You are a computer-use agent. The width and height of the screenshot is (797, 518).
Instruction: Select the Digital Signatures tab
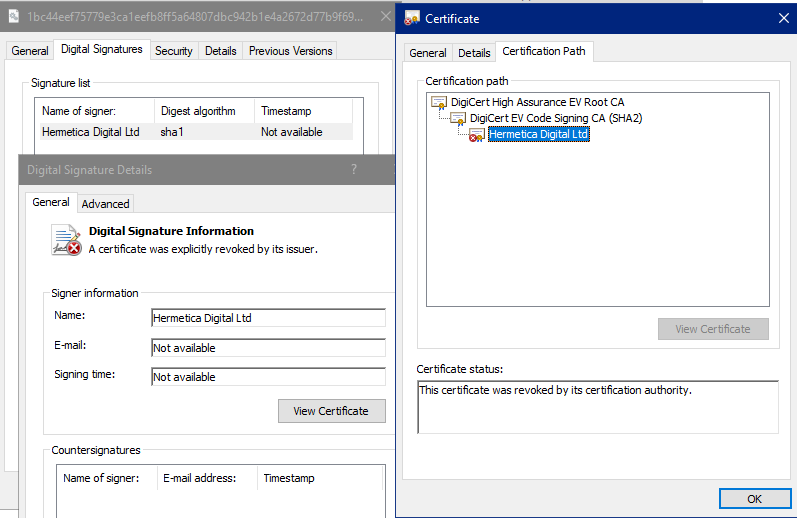click(x=102, y=49)
